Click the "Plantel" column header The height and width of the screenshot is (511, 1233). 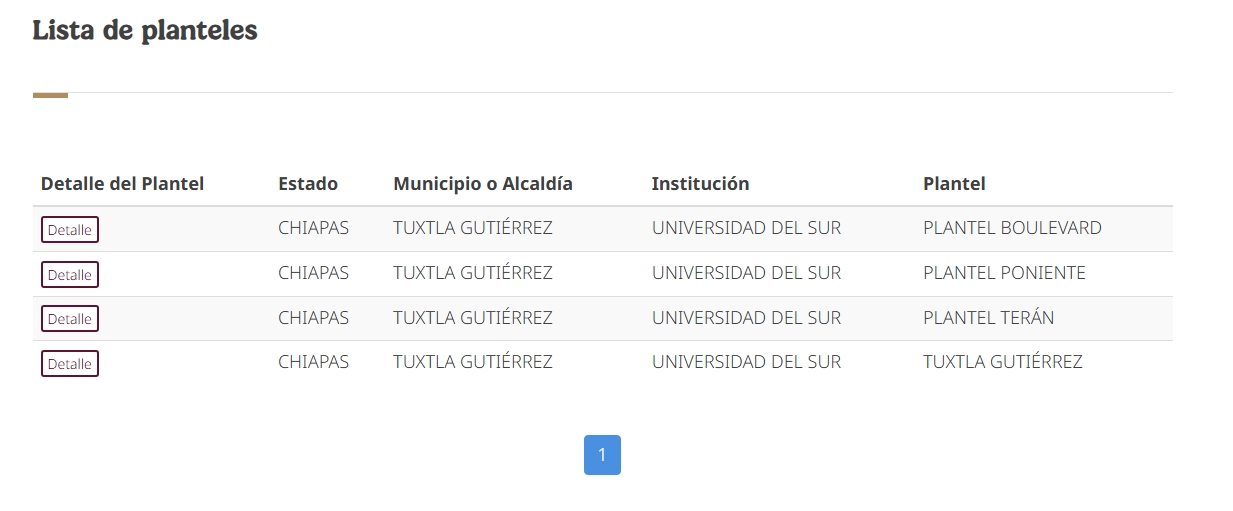(x=954, y=184)
